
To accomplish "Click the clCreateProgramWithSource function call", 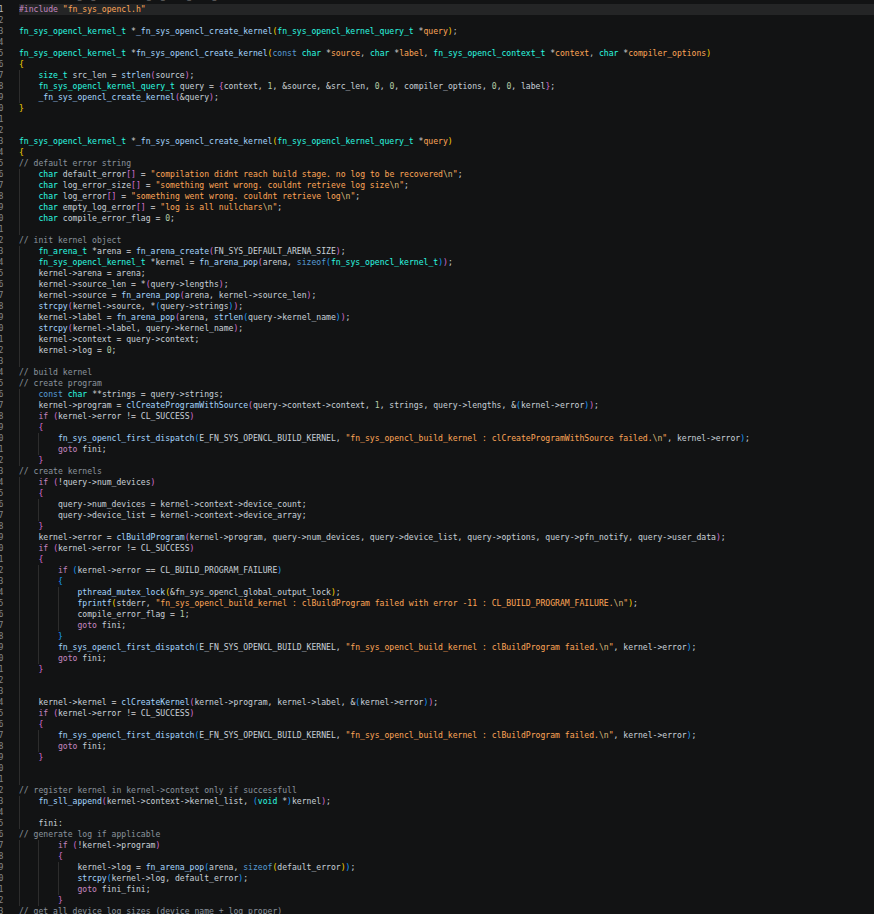I will (x=187, y=405).
